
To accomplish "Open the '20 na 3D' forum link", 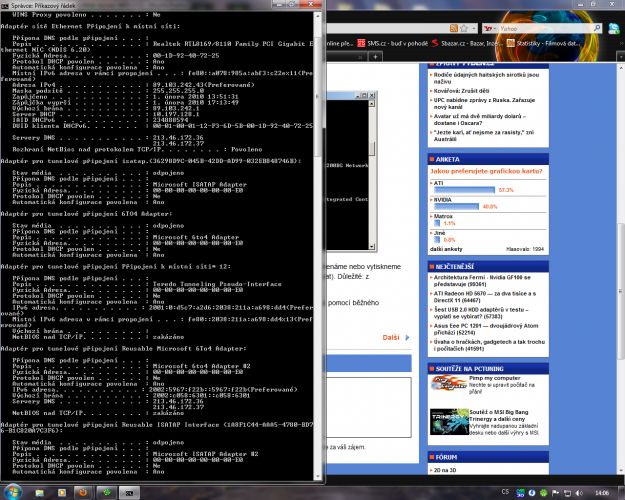I will (445, 470).
